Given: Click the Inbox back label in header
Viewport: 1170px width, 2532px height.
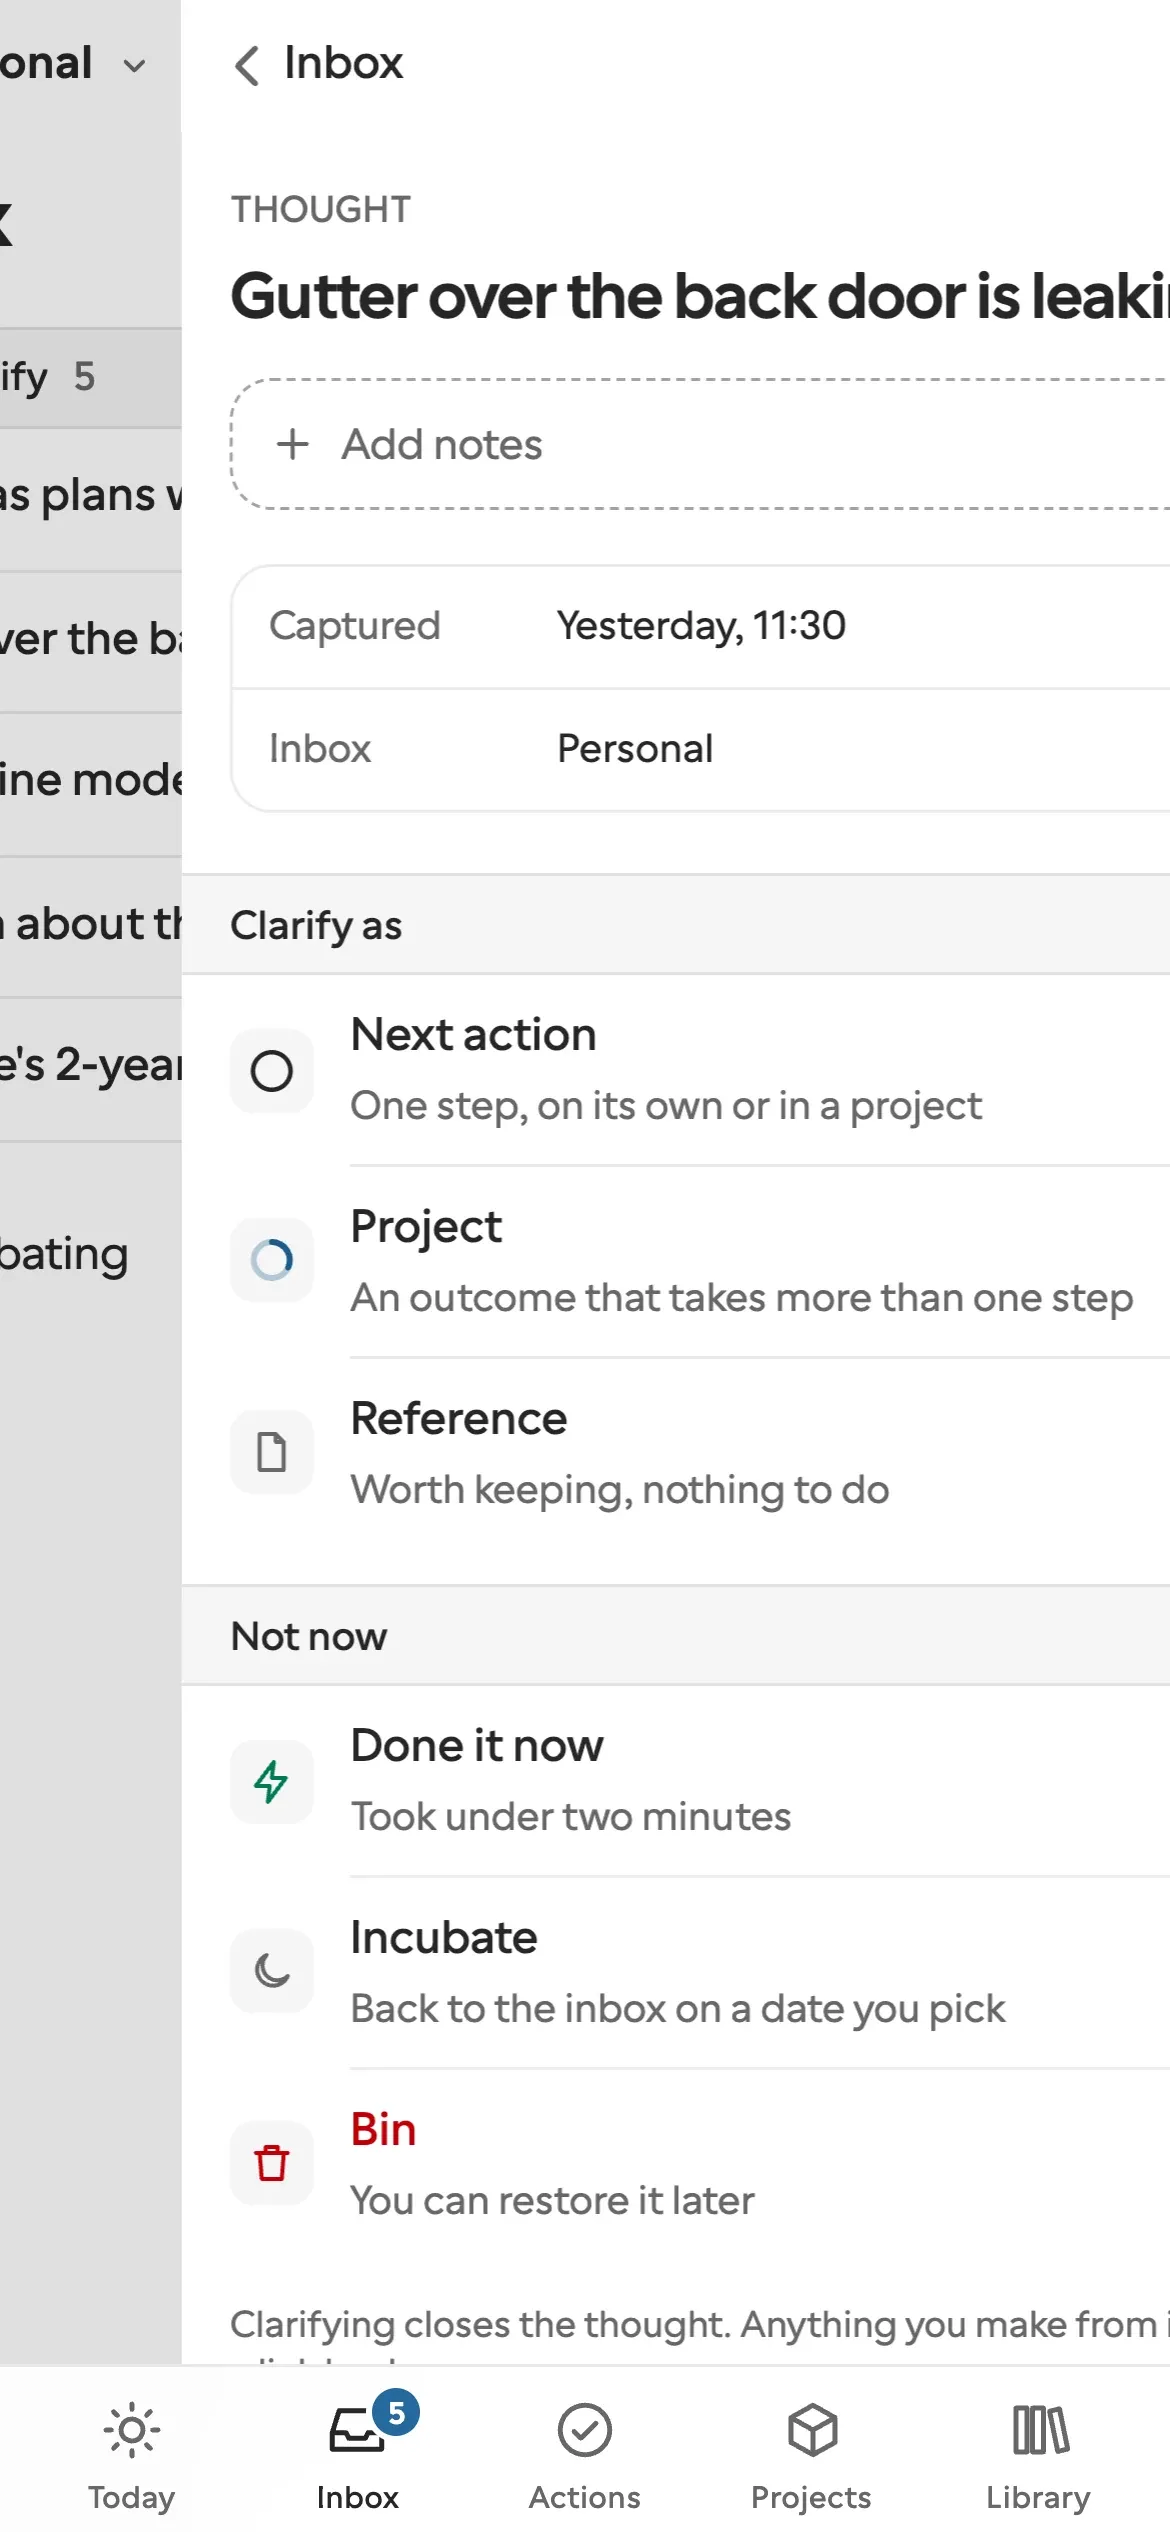Looking at the screenshot, I should click(x=343, y=63).
